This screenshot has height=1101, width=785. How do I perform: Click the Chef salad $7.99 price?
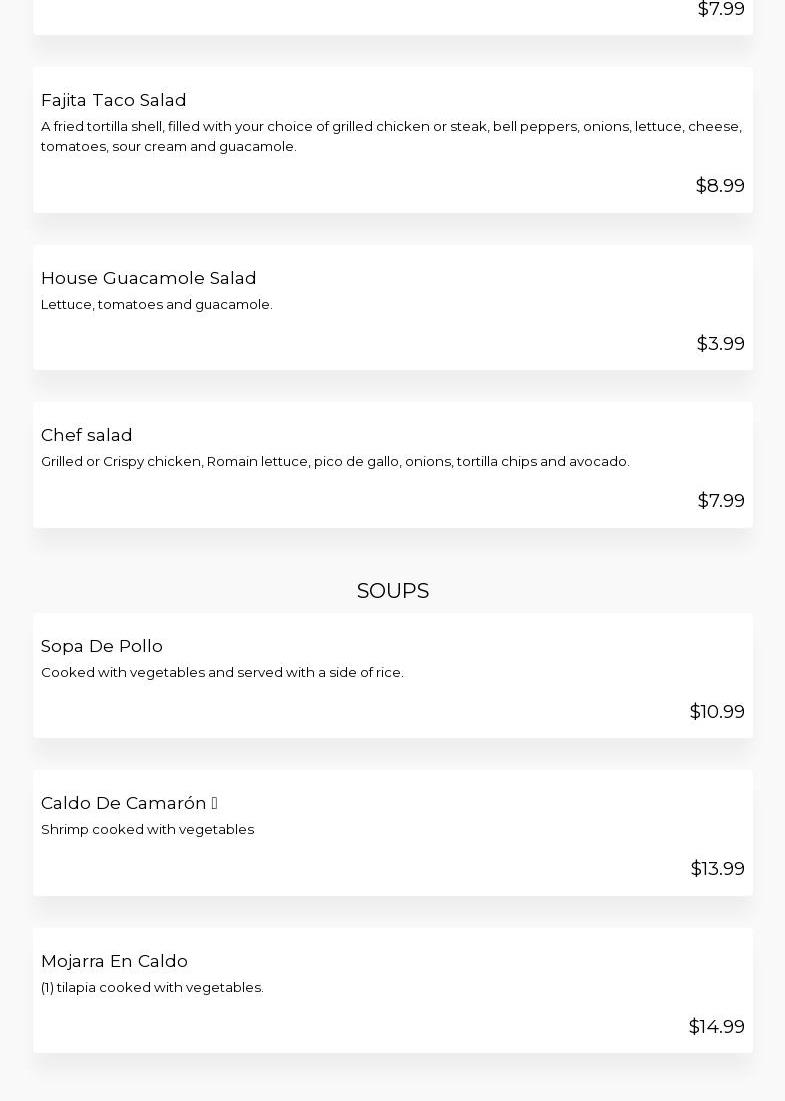tap(720, 500)
